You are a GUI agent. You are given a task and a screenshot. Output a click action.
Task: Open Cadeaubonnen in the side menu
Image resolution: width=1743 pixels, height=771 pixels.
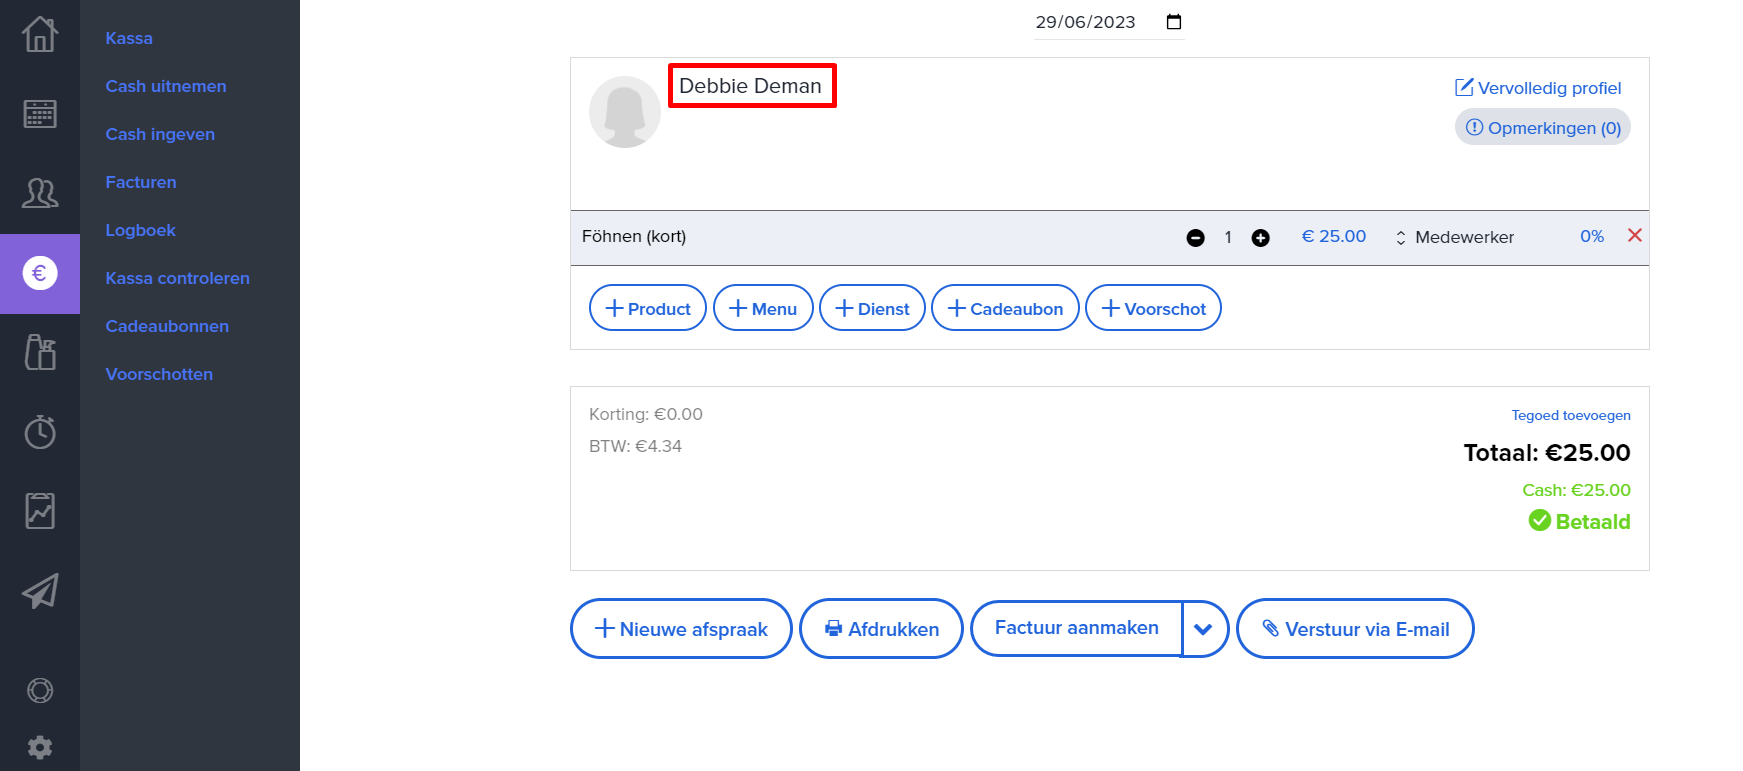[x=167, y=326]
